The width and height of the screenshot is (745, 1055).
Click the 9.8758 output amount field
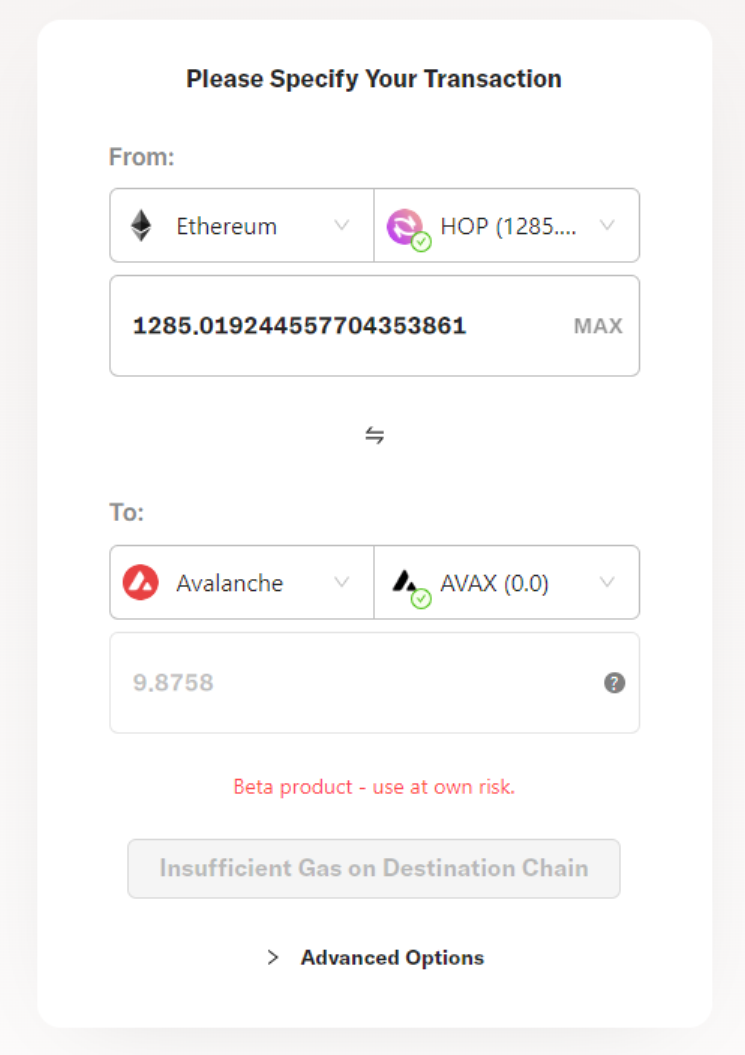350,683
